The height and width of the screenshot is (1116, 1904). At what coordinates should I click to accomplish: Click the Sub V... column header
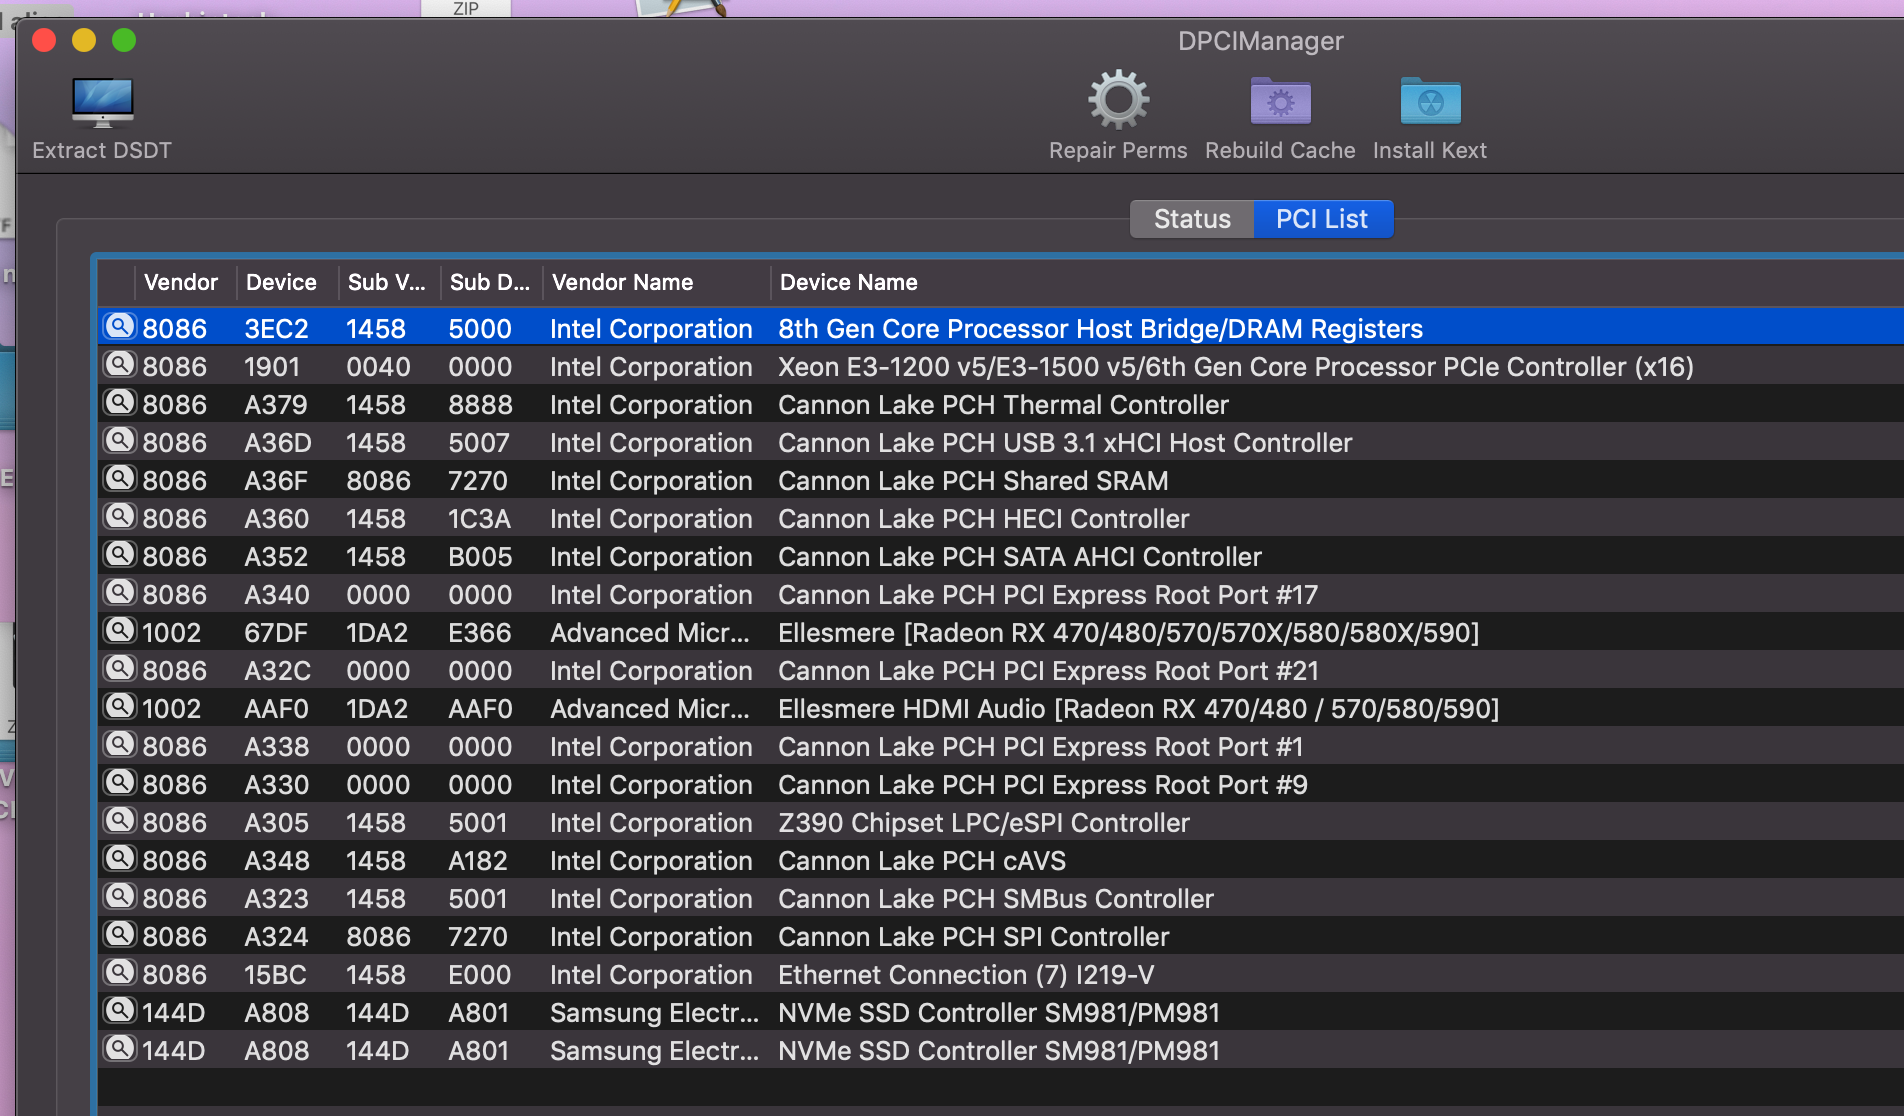pos(390,283)
